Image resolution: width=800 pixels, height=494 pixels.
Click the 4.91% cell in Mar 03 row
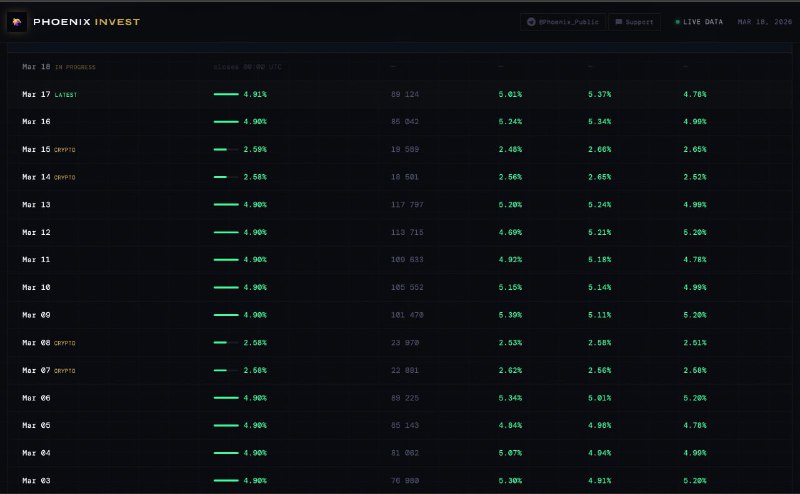click(599, 481)
